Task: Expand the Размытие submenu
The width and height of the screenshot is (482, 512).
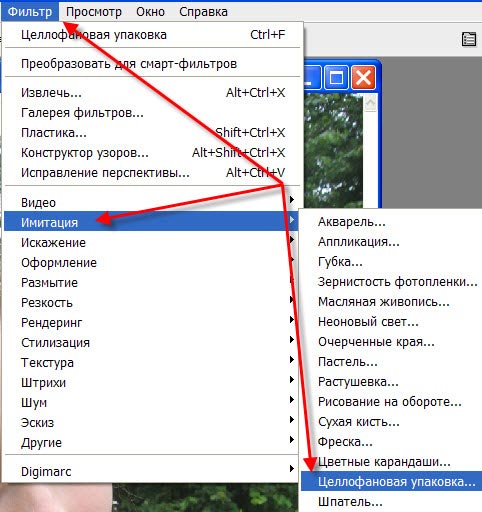Action: [151, 282]
